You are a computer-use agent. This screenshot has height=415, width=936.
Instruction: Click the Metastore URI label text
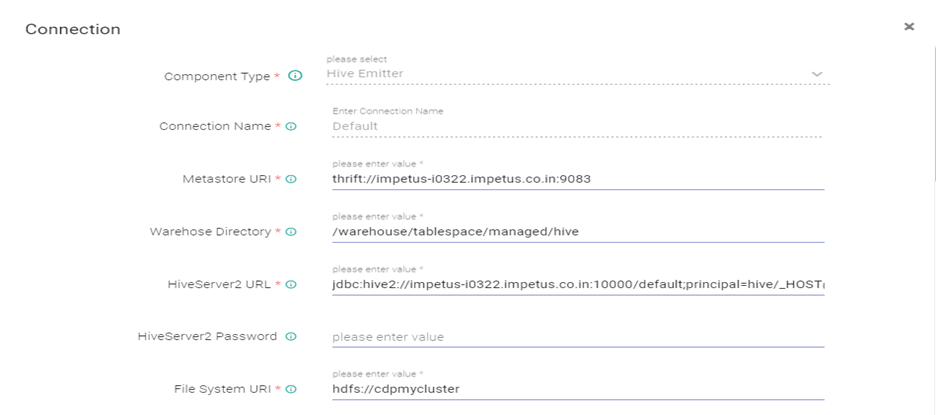pyautogui.click(x=229, y=179)
